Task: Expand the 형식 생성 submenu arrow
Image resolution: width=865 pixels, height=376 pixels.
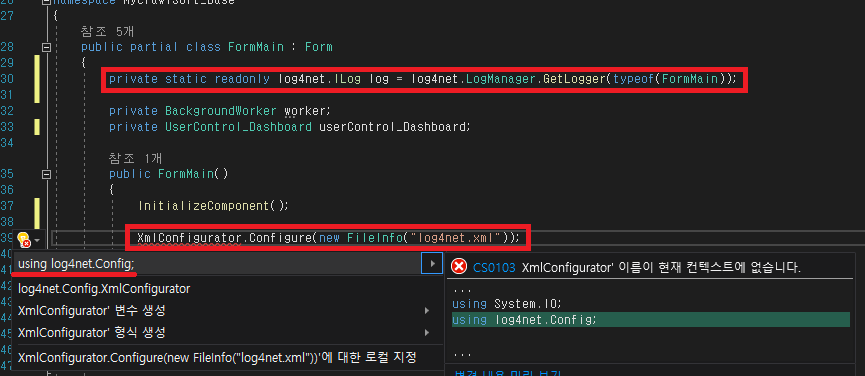Action: [426, 332]
